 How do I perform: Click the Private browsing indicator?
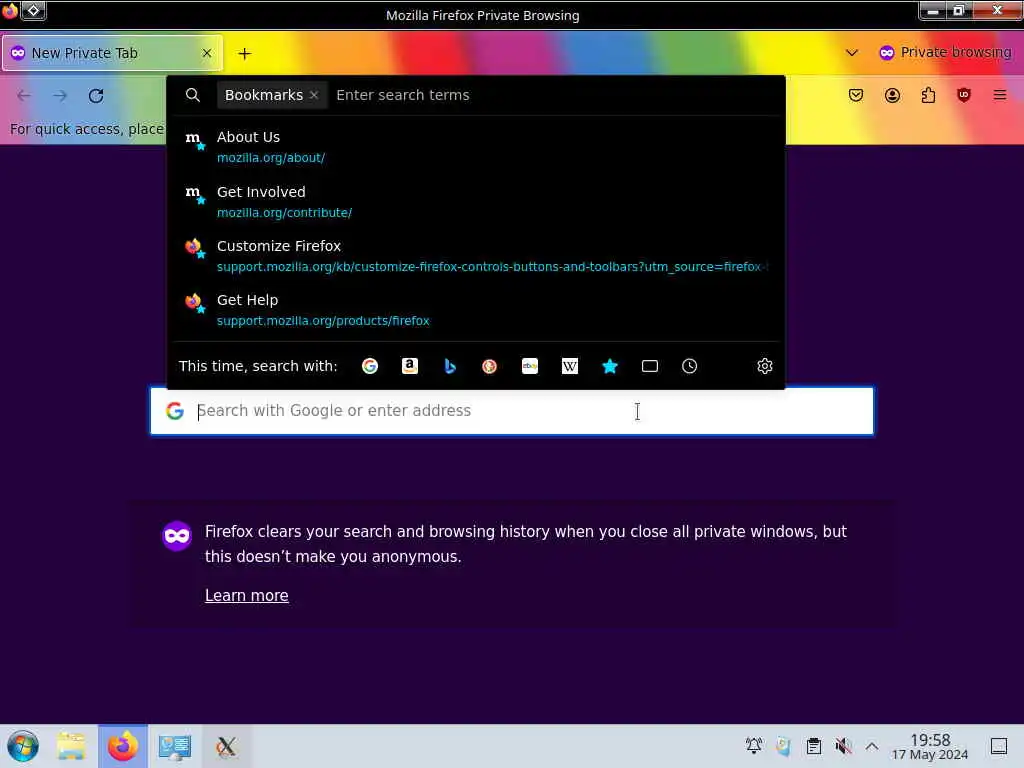(946, 52)
